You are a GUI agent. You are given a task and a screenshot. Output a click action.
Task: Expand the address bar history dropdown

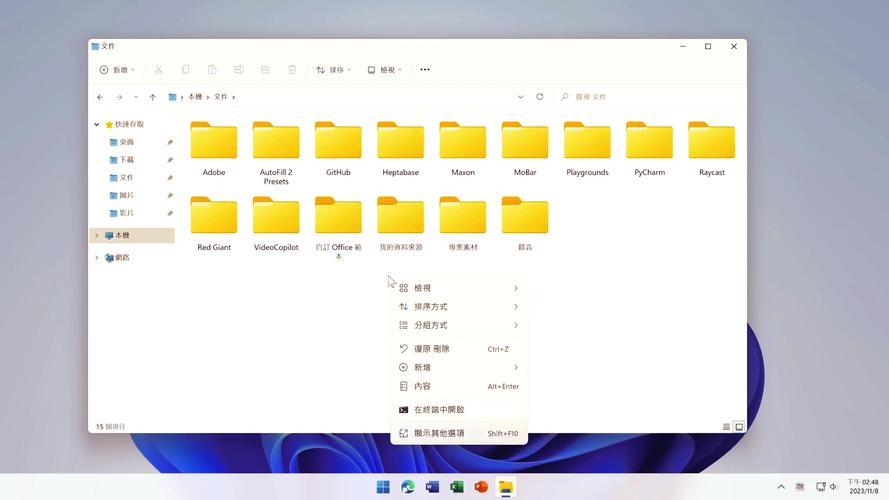pos(520,97)
